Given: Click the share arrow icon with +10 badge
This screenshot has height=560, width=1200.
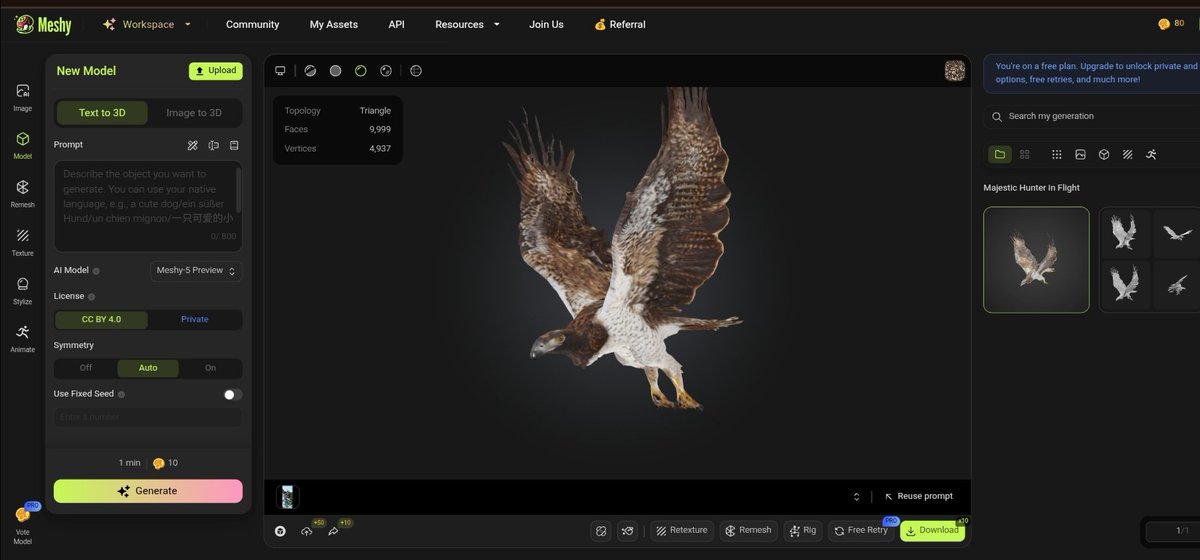Looking at the screenshot, I should (x=333, y=531).
